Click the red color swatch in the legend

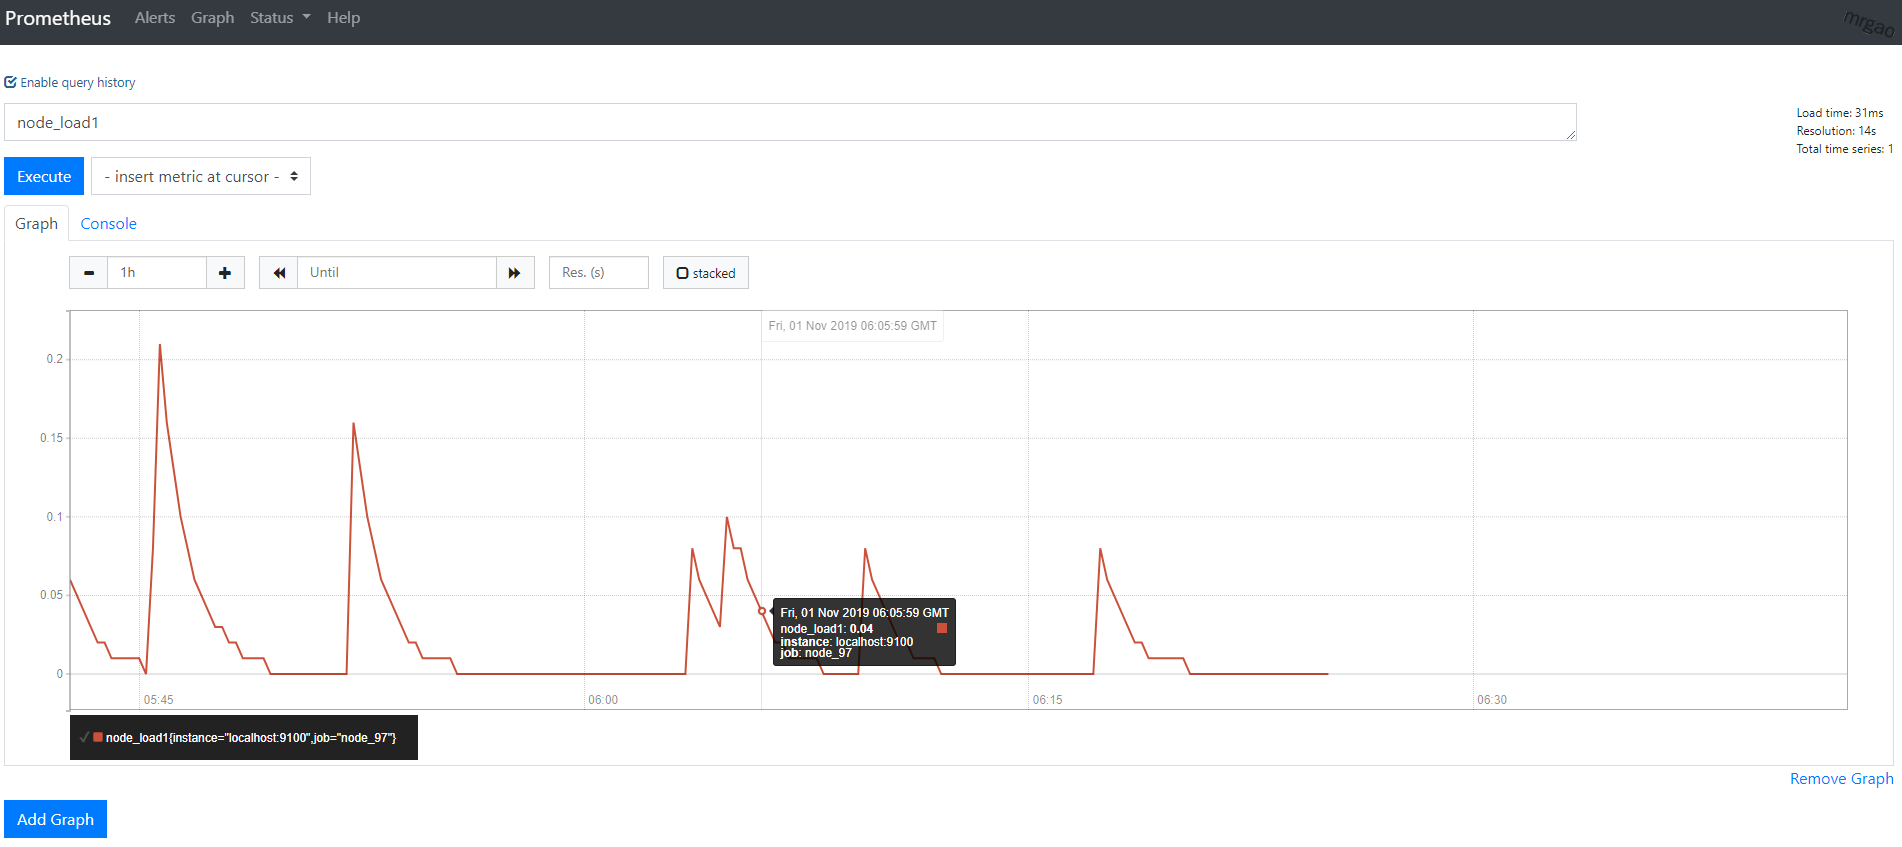98,737
